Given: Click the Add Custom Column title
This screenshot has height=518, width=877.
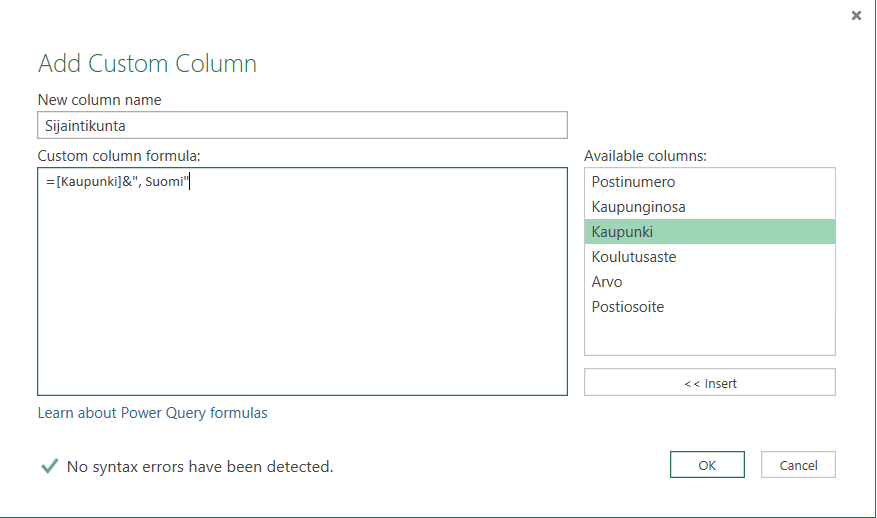Looking at the screenshot, I should point(147,64).
